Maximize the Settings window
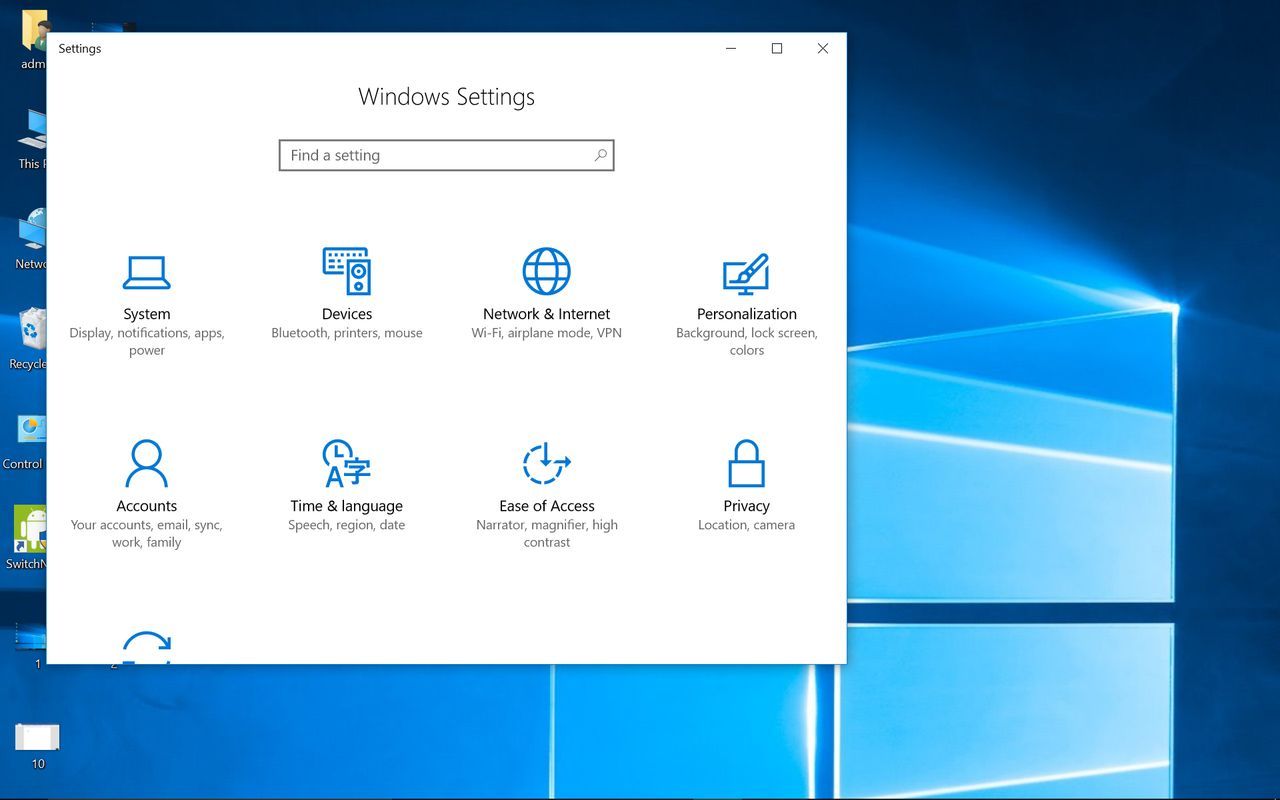The image size is (1280, 800). tap(776, 48)
